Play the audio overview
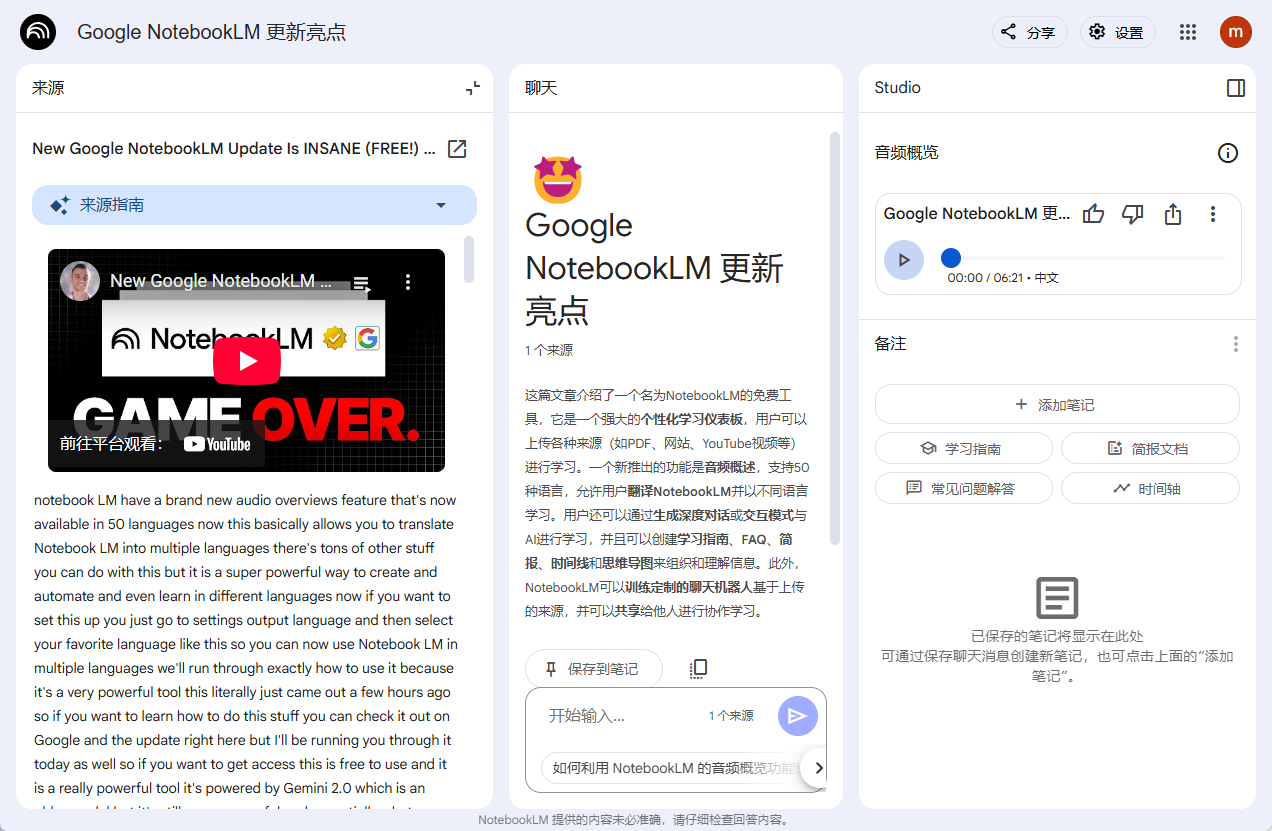 point(904,260)
